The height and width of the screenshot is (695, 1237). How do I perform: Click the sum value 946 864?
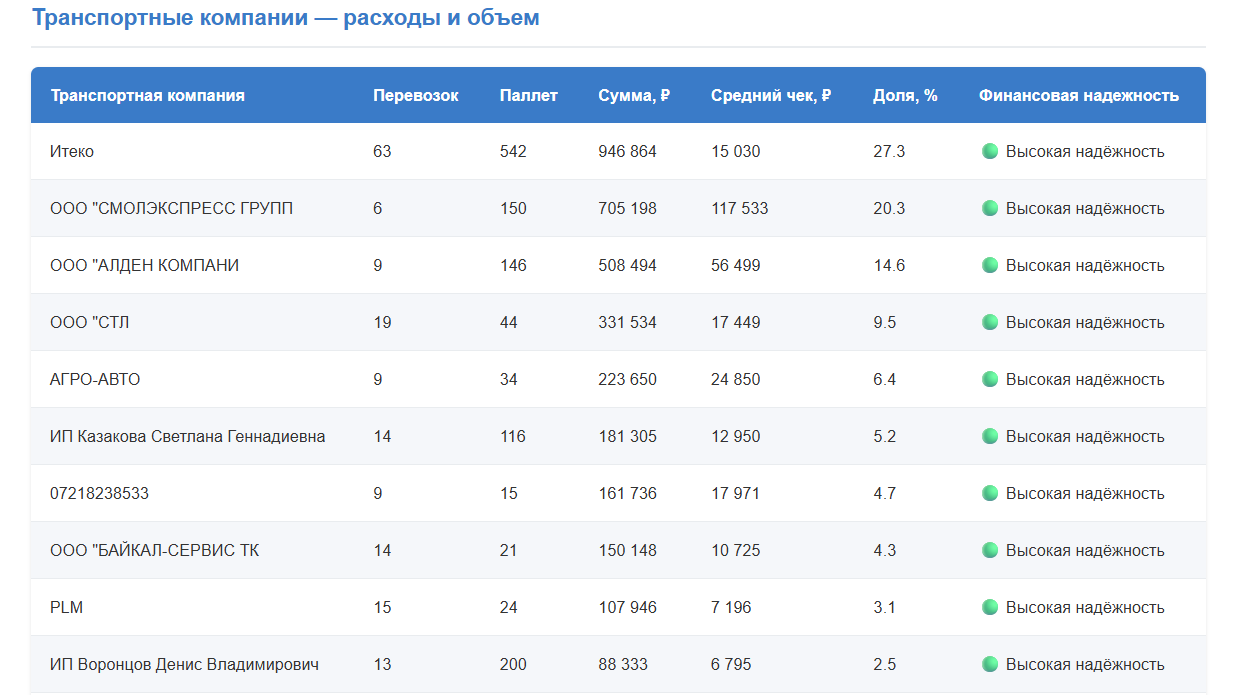coord(628,151)
